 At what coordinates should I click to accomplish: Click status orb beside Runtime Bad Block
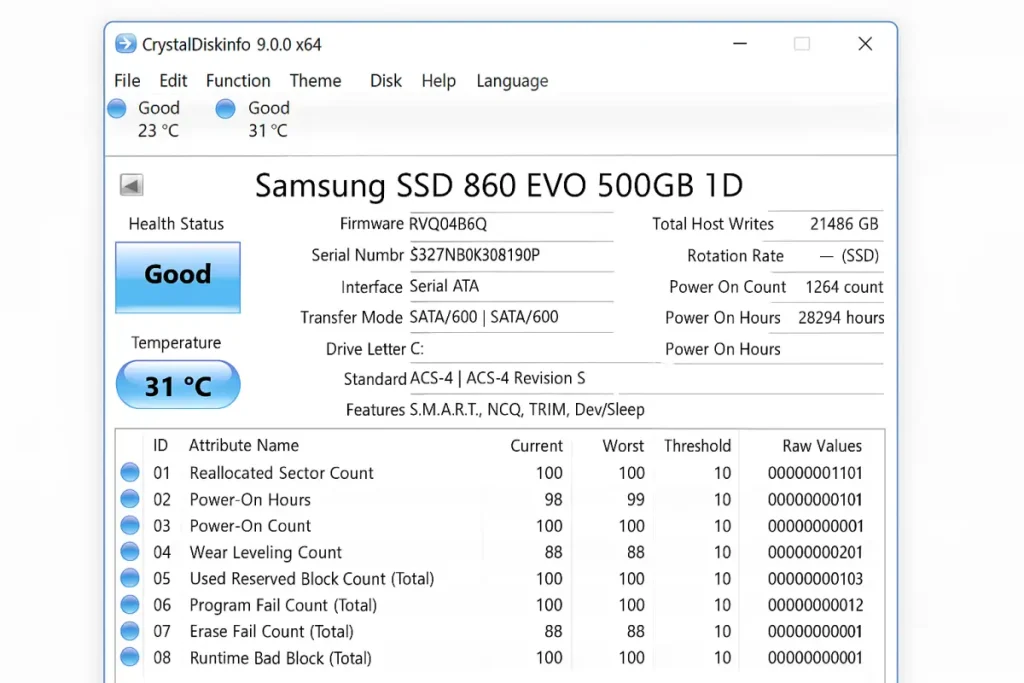pyautogui.click(x=130, y=658)
